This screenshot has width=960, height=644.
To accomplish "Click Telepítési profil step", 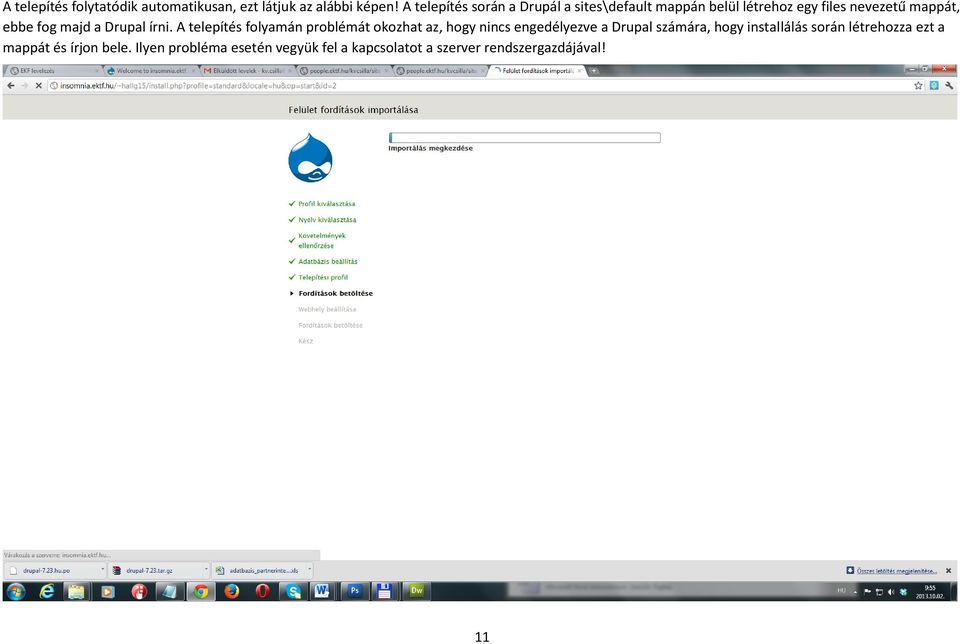I will pyautogui.click(x=323, y=277).
